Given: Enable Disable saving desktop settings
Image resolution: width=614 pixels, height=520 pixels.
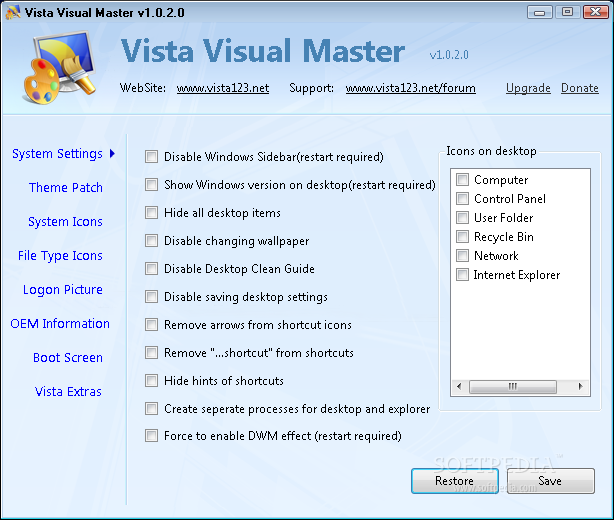Looking at the screenshot, I should click(151, 296).
